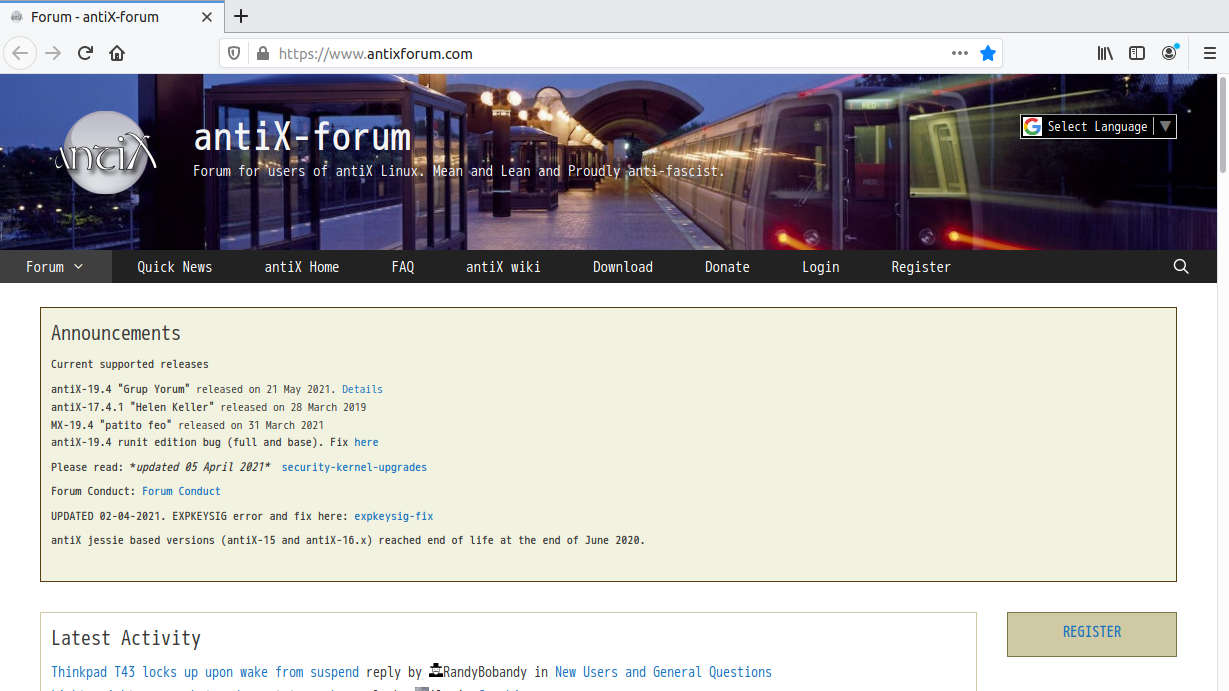
Task: Click the antiX logo image
Action: pyautogui.click(x=105, y=154)
